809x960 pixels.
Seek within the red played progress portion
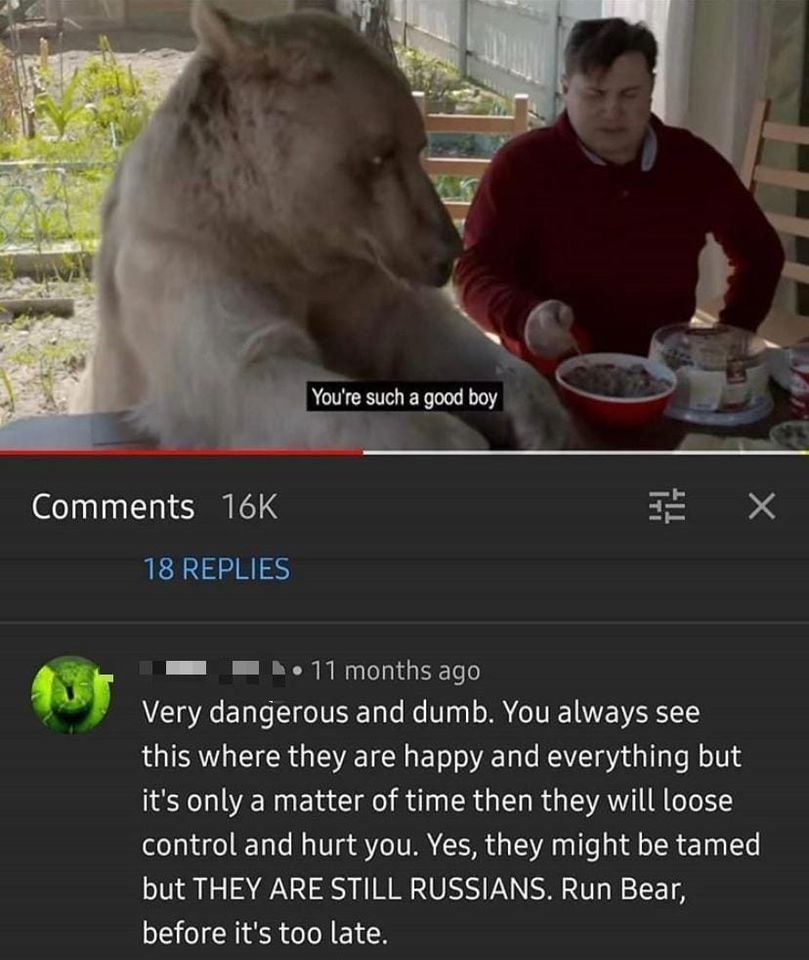click(x=181, y=452)
